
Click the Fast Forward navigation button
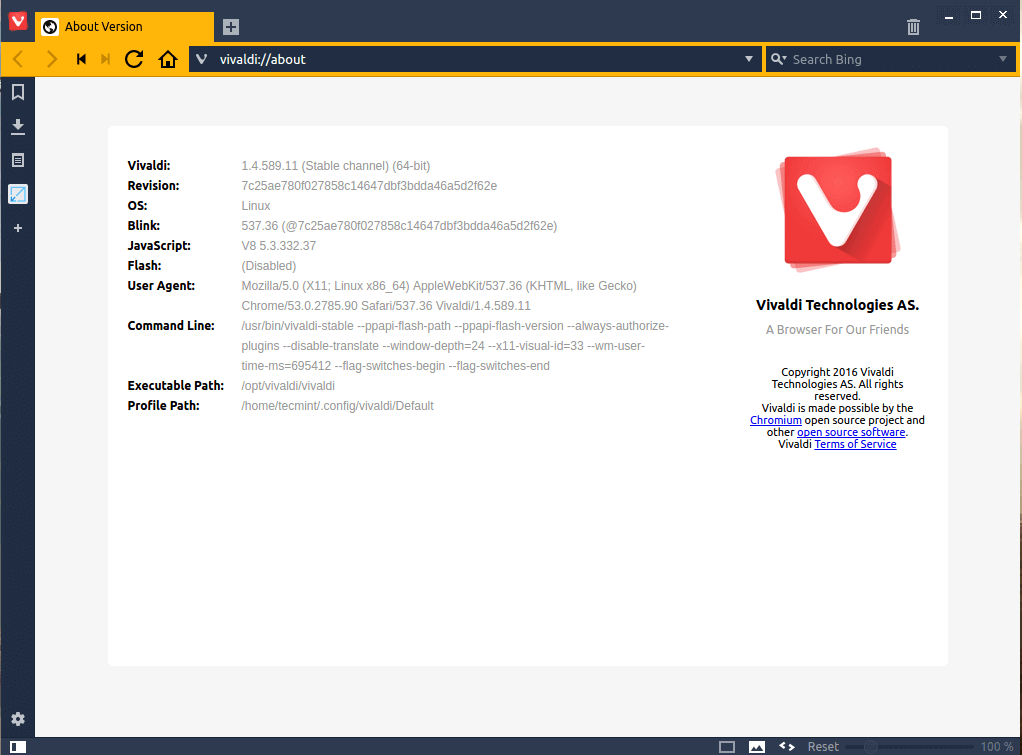click(106, 59)
